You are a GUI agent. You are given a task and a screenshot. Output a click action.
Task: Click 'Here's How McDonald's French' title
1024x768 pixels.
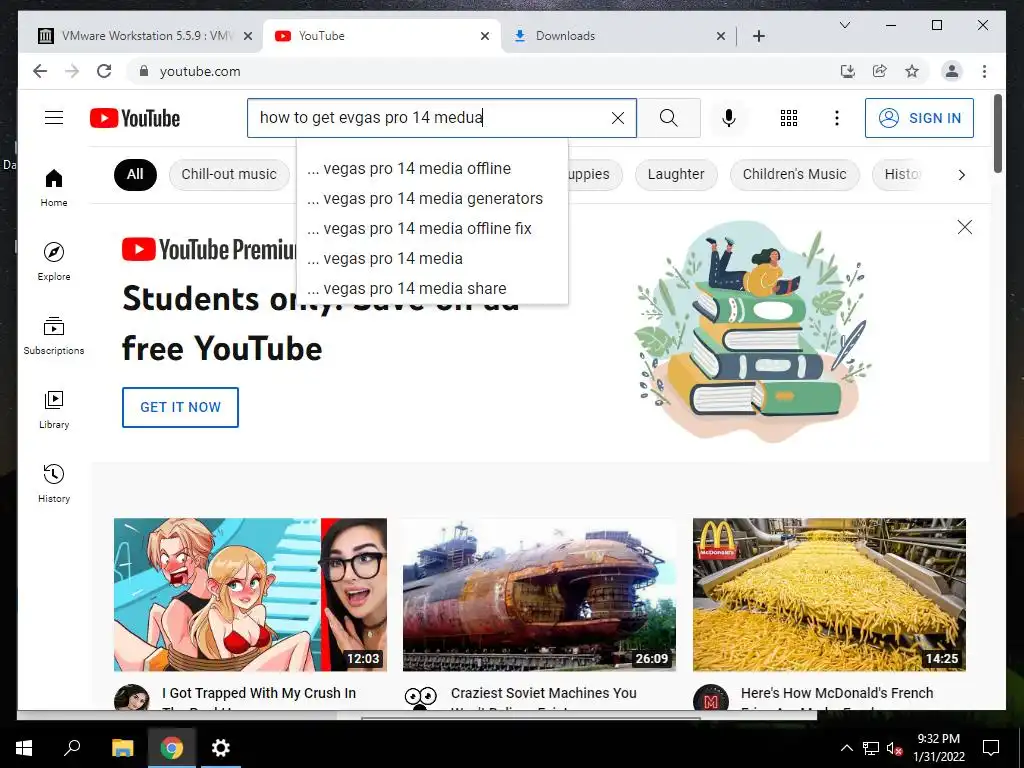837,693
